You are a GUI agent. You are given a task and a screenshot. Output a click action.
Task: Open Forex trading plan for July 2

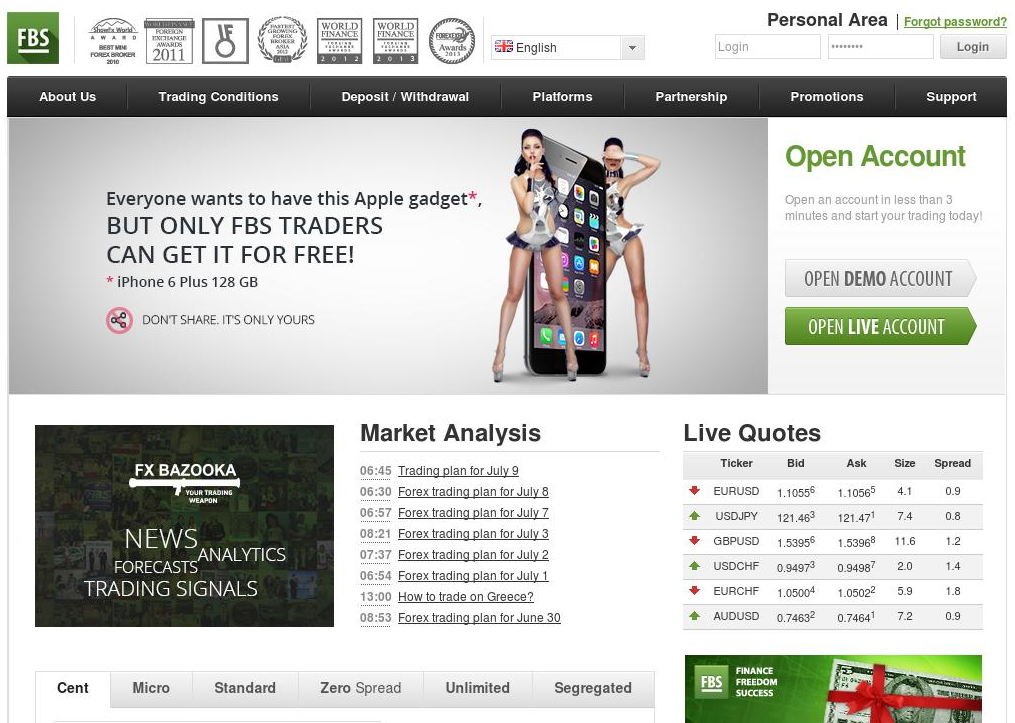[x=473, y=555]
